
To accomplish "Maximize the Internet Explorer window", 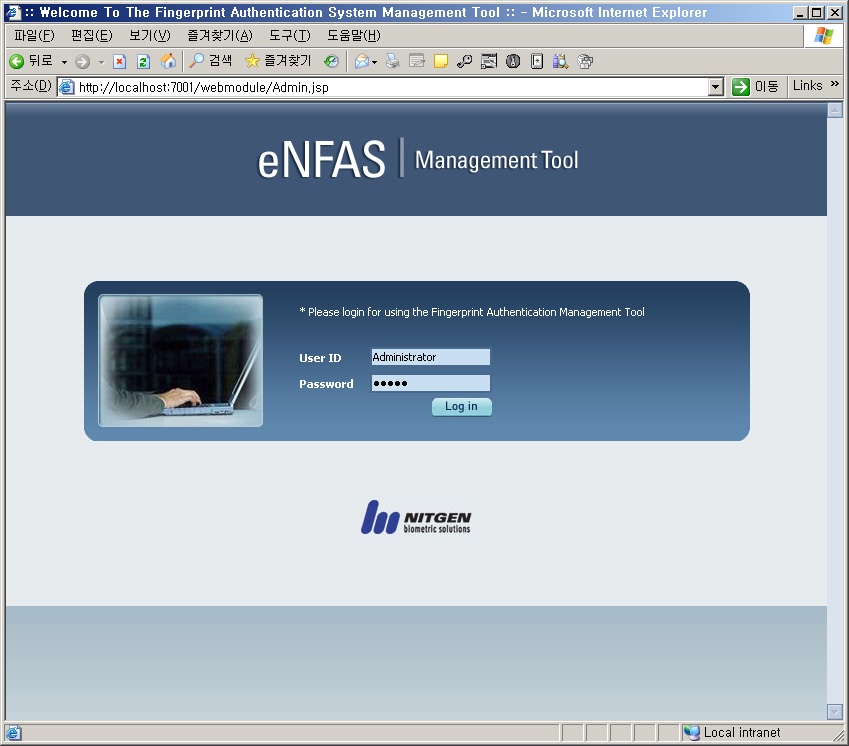I will [x=817, y=12].
